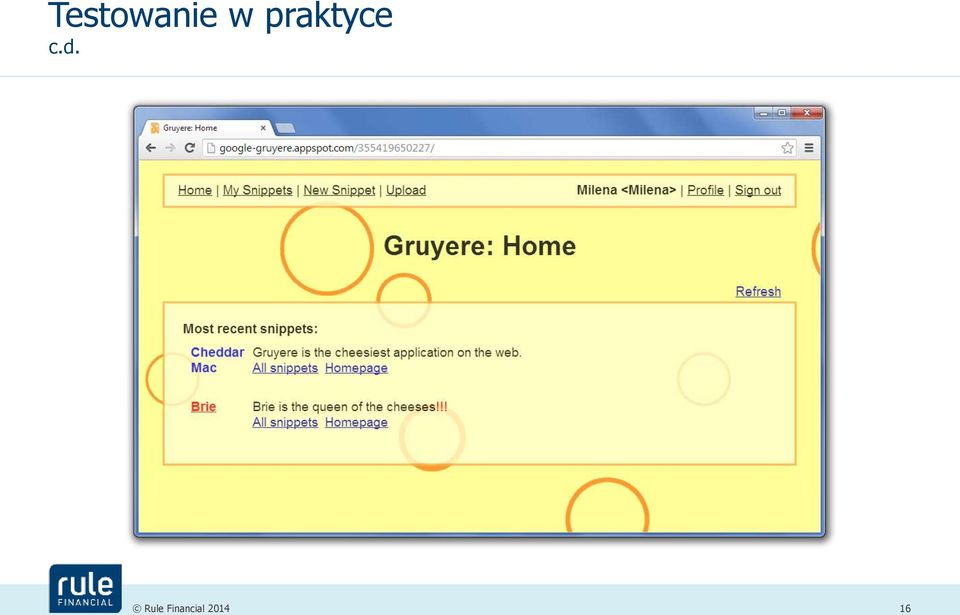Open Cheddar Mac author link
This screenshot has width=960, height=615.
click(217, 360)
